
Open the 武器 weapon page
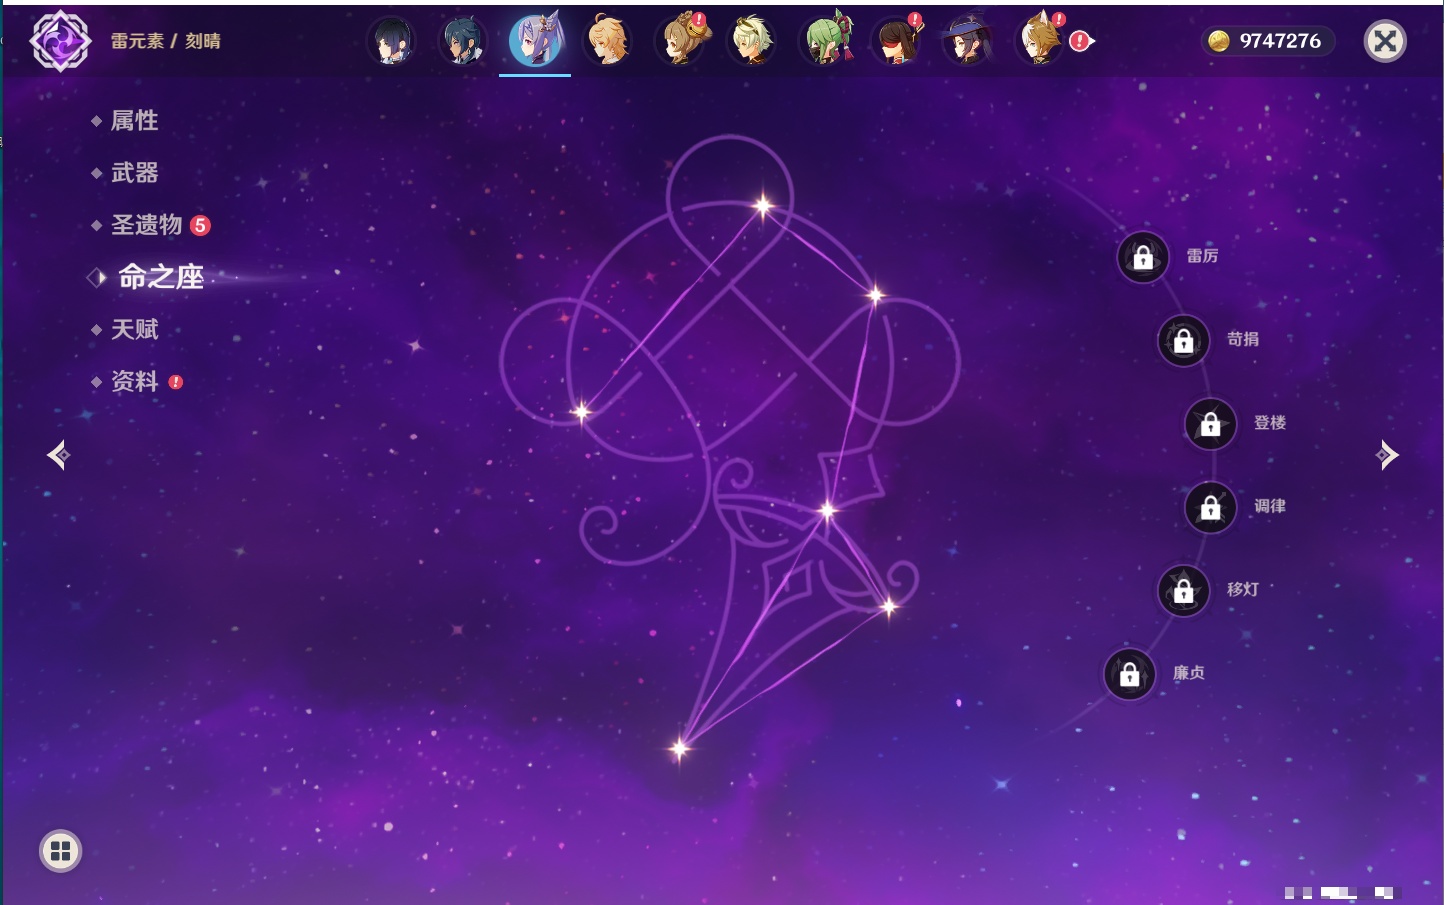pos(134,173)
